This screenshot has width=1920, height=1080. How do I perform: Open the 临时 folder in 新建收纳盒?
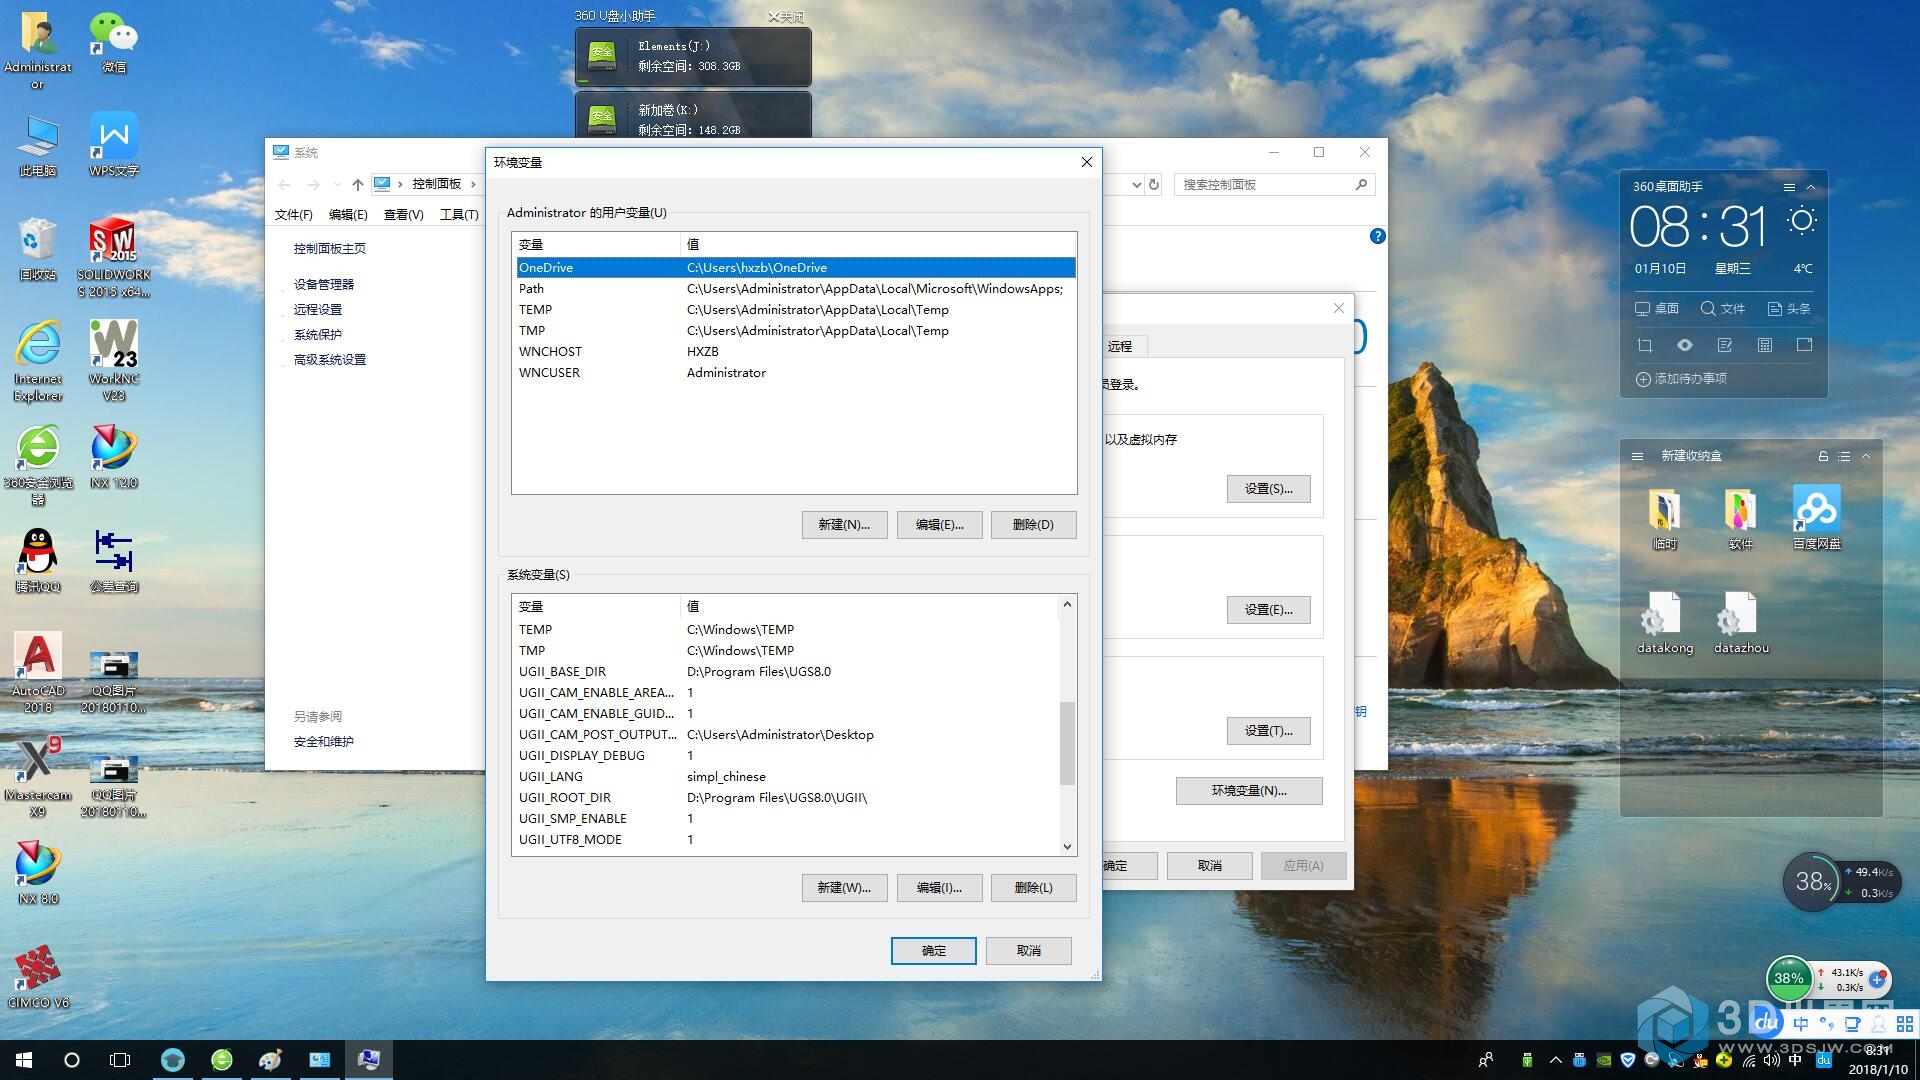tap(1664, 517)
